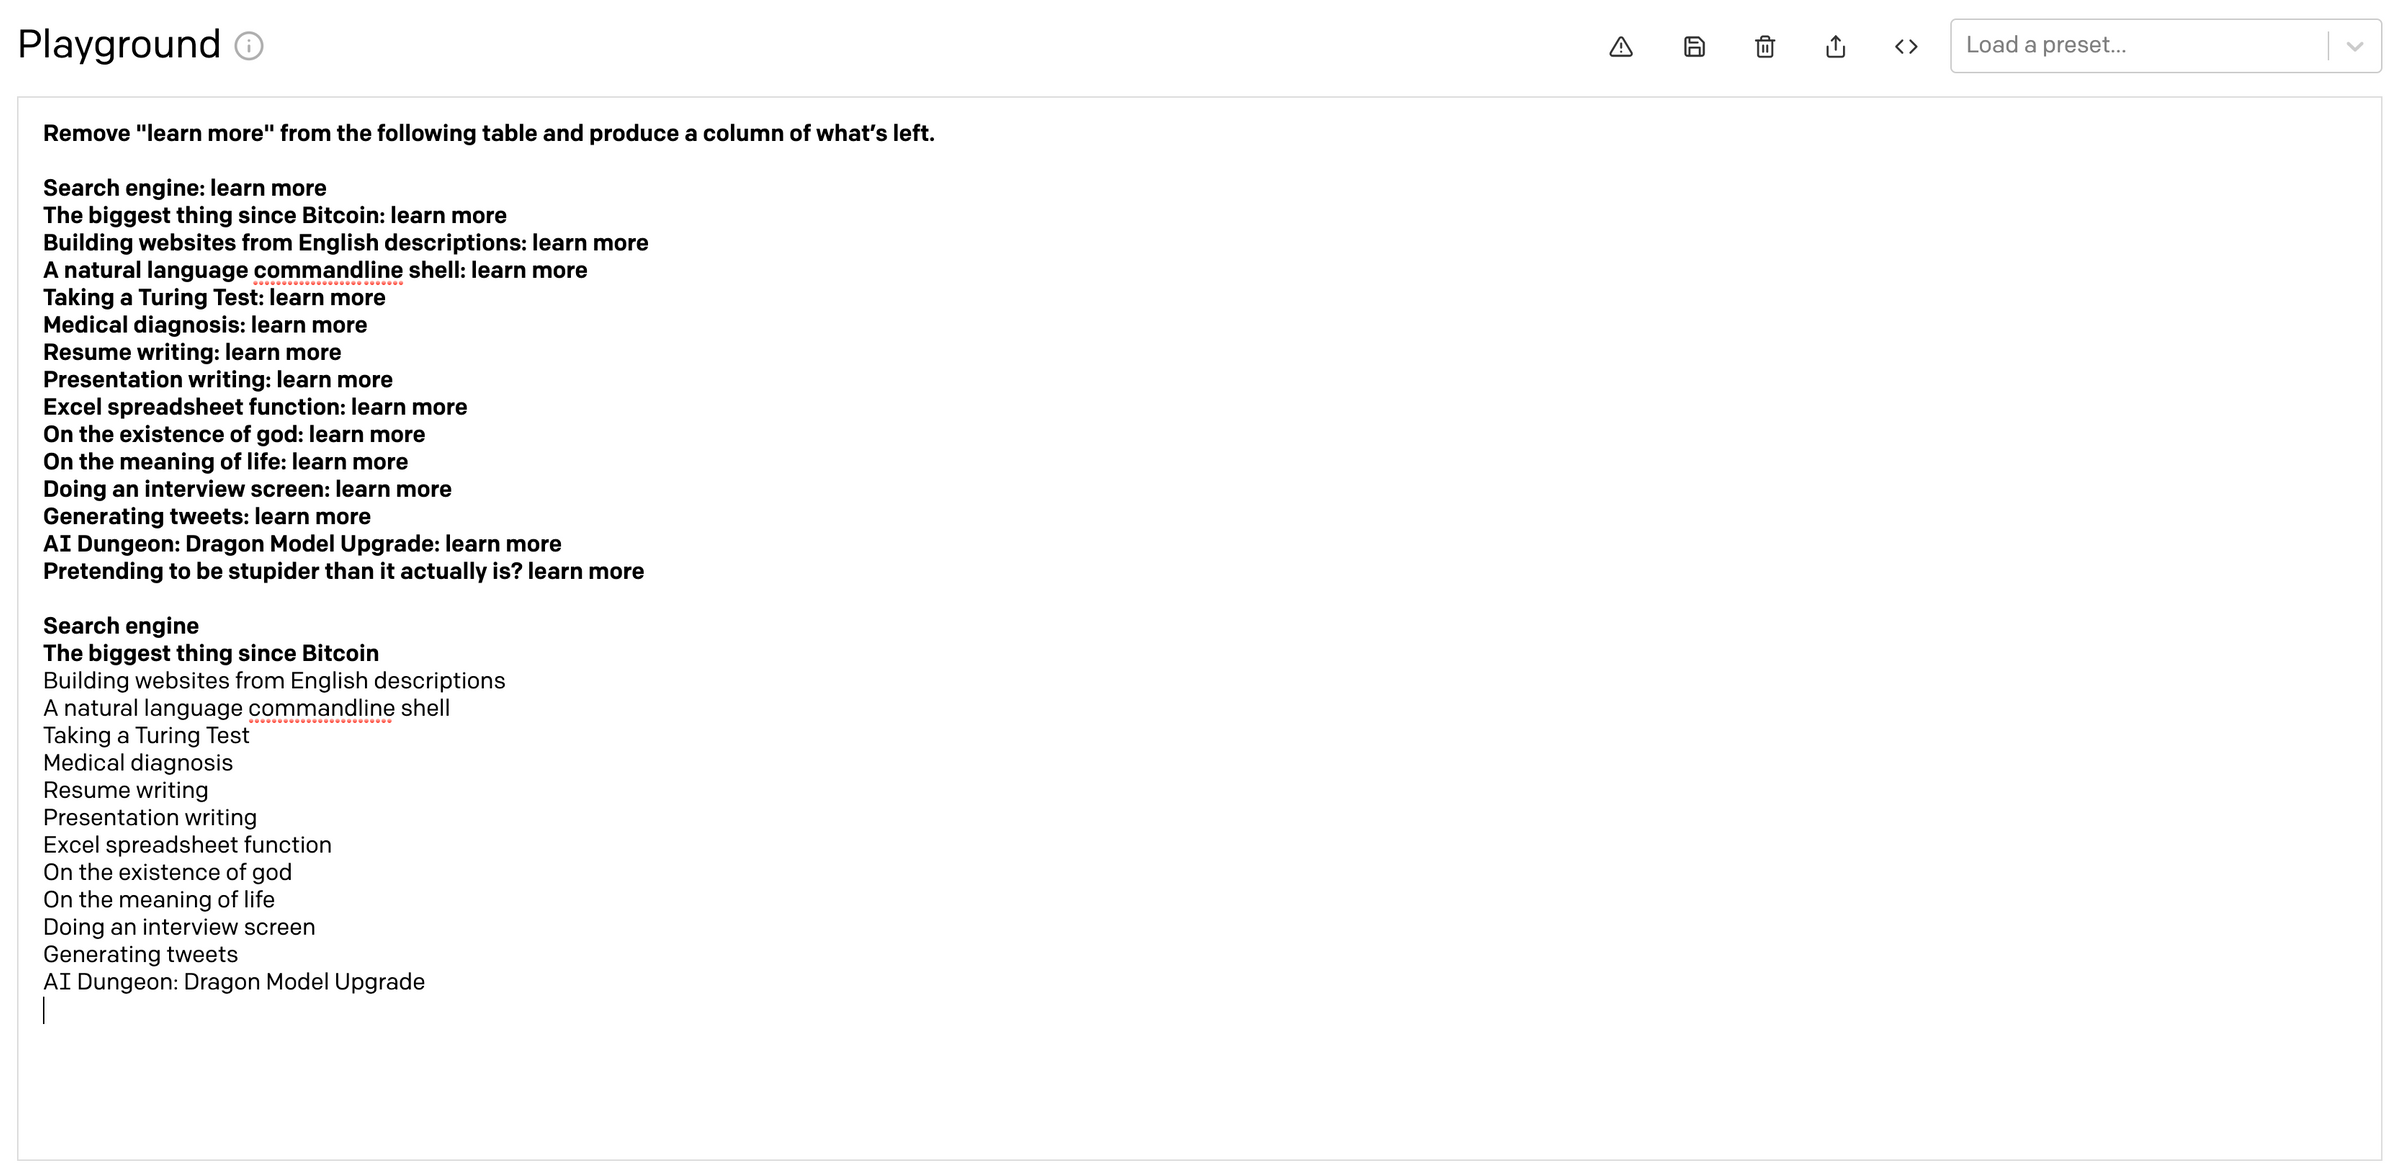Click 'Excel spreadsheet function: learn more'

[255, 407]
